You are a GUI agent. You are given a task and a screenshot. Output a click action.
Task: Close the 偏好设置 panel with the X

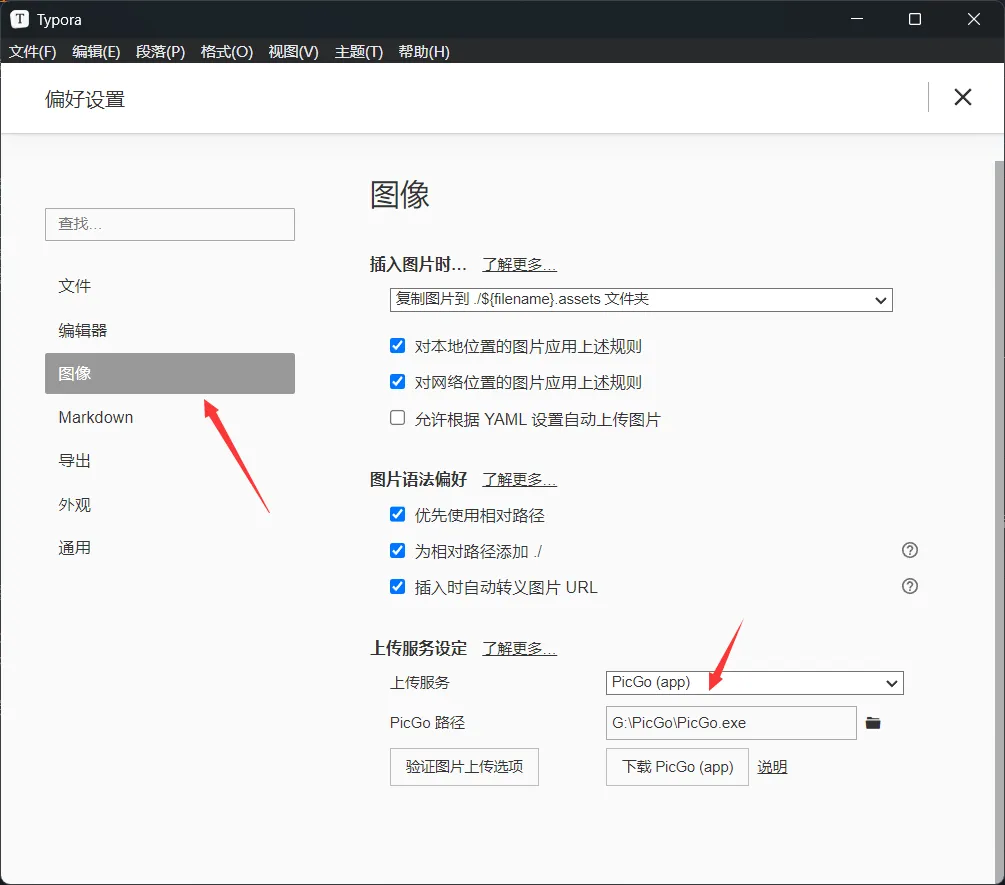tap(962, 97)
